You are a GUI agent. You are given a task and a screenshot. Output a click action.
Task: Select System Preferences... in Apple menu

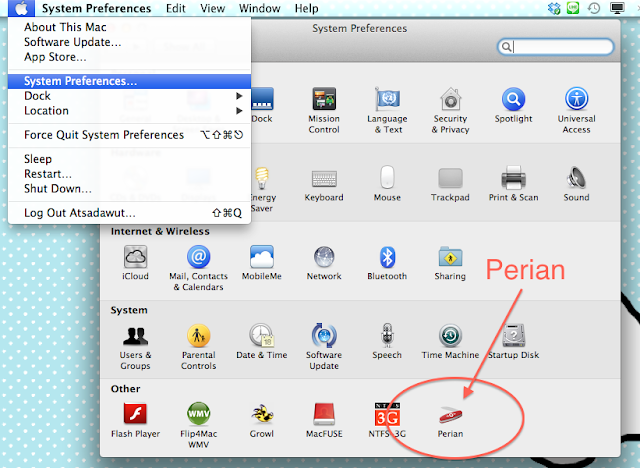pos(129,81)
